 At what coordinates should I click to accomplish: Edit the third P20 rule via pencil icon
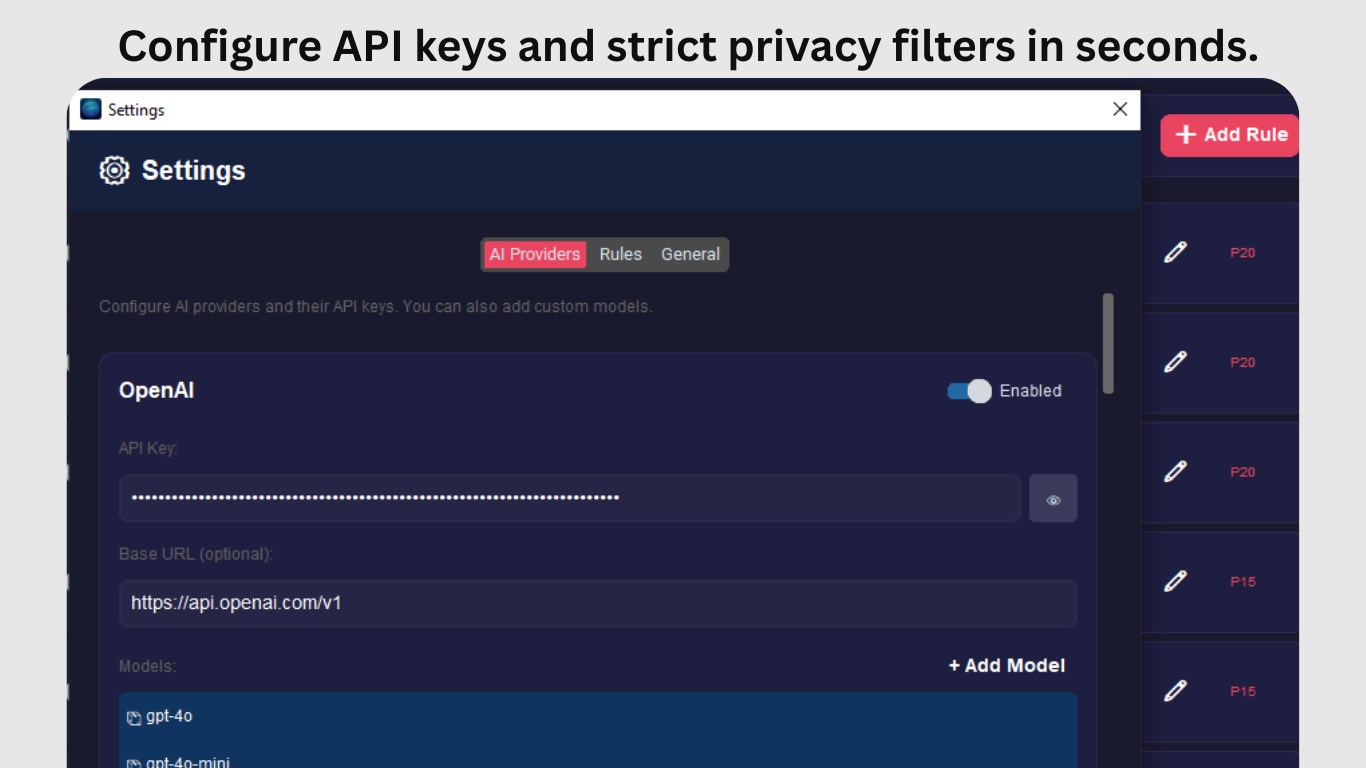tap(1176, 471)
